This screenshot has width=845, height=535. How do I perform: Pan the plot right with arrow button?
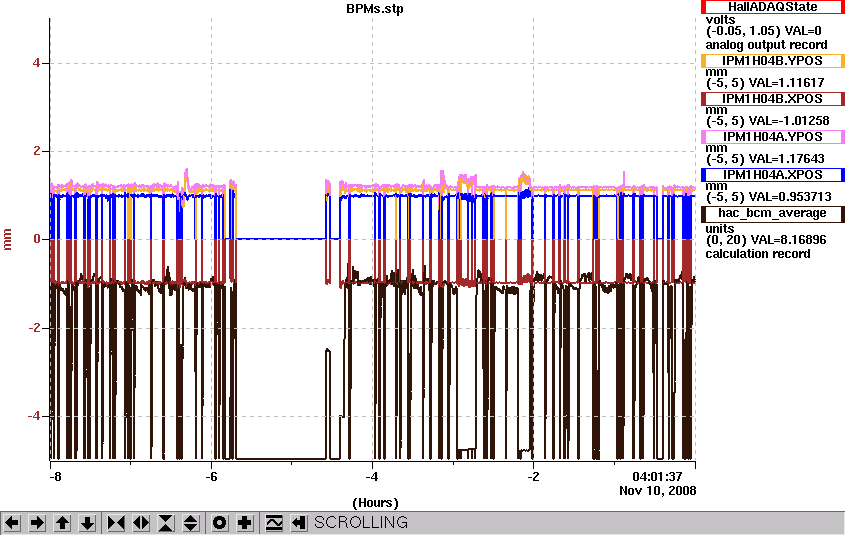click(x=38, y=523)
